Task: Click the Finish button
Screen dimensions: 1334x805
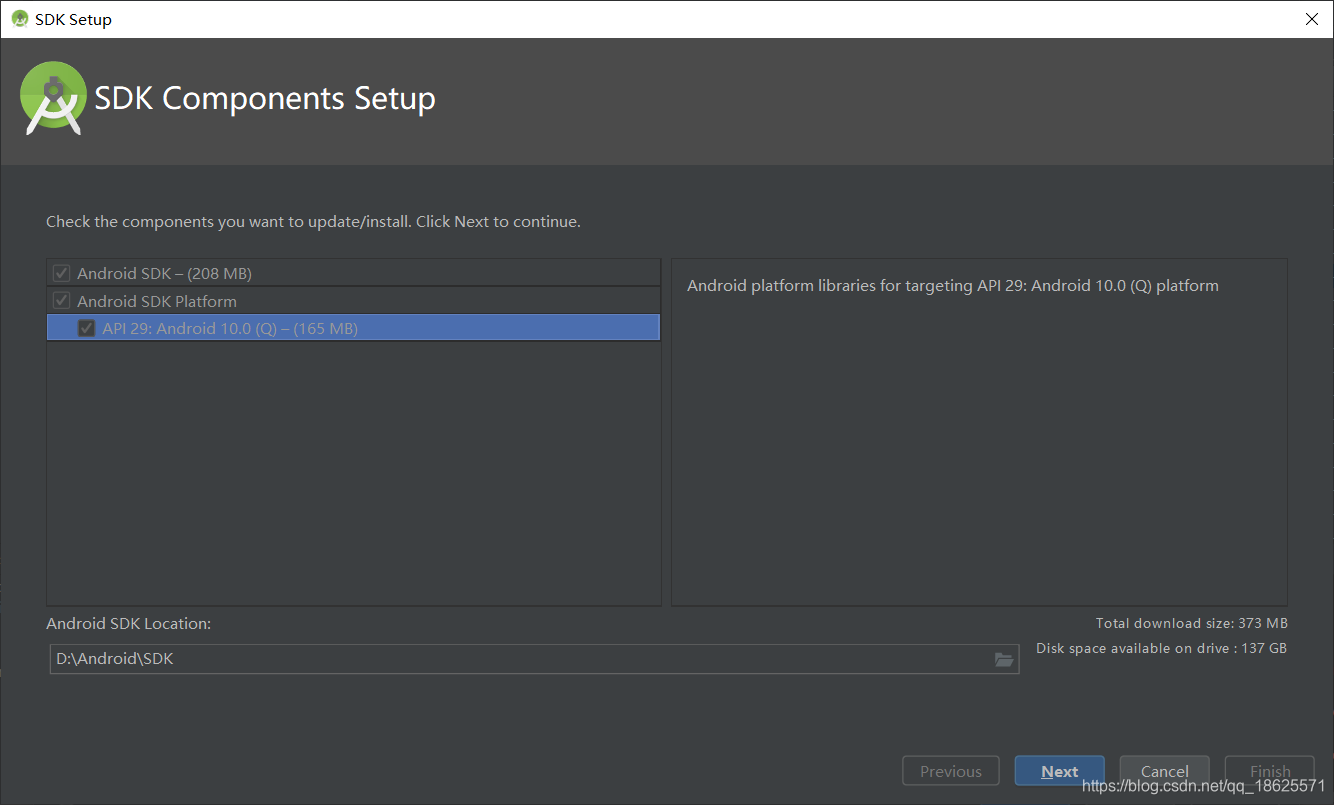Action: tap(1270, 771)
